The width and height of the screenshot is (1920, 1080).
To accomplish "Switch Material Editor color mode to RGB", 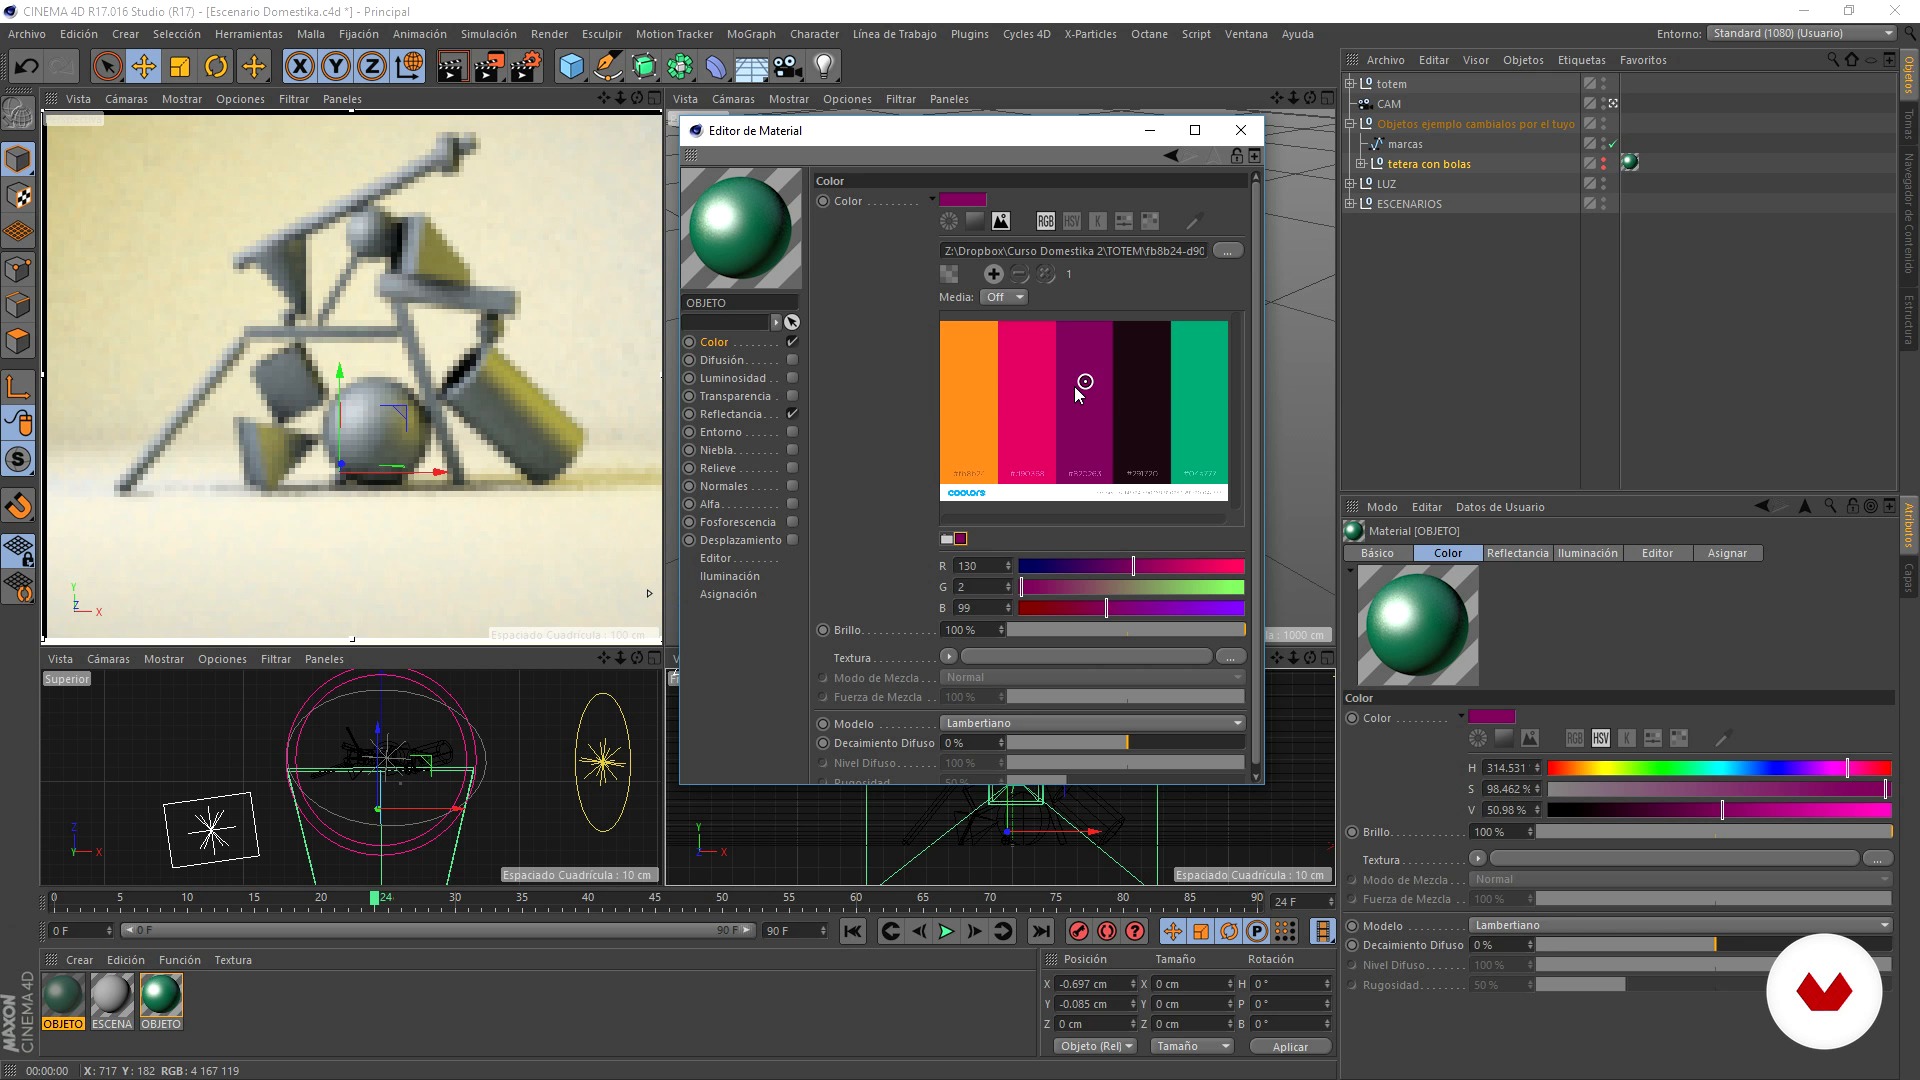I will (1045, 221).
